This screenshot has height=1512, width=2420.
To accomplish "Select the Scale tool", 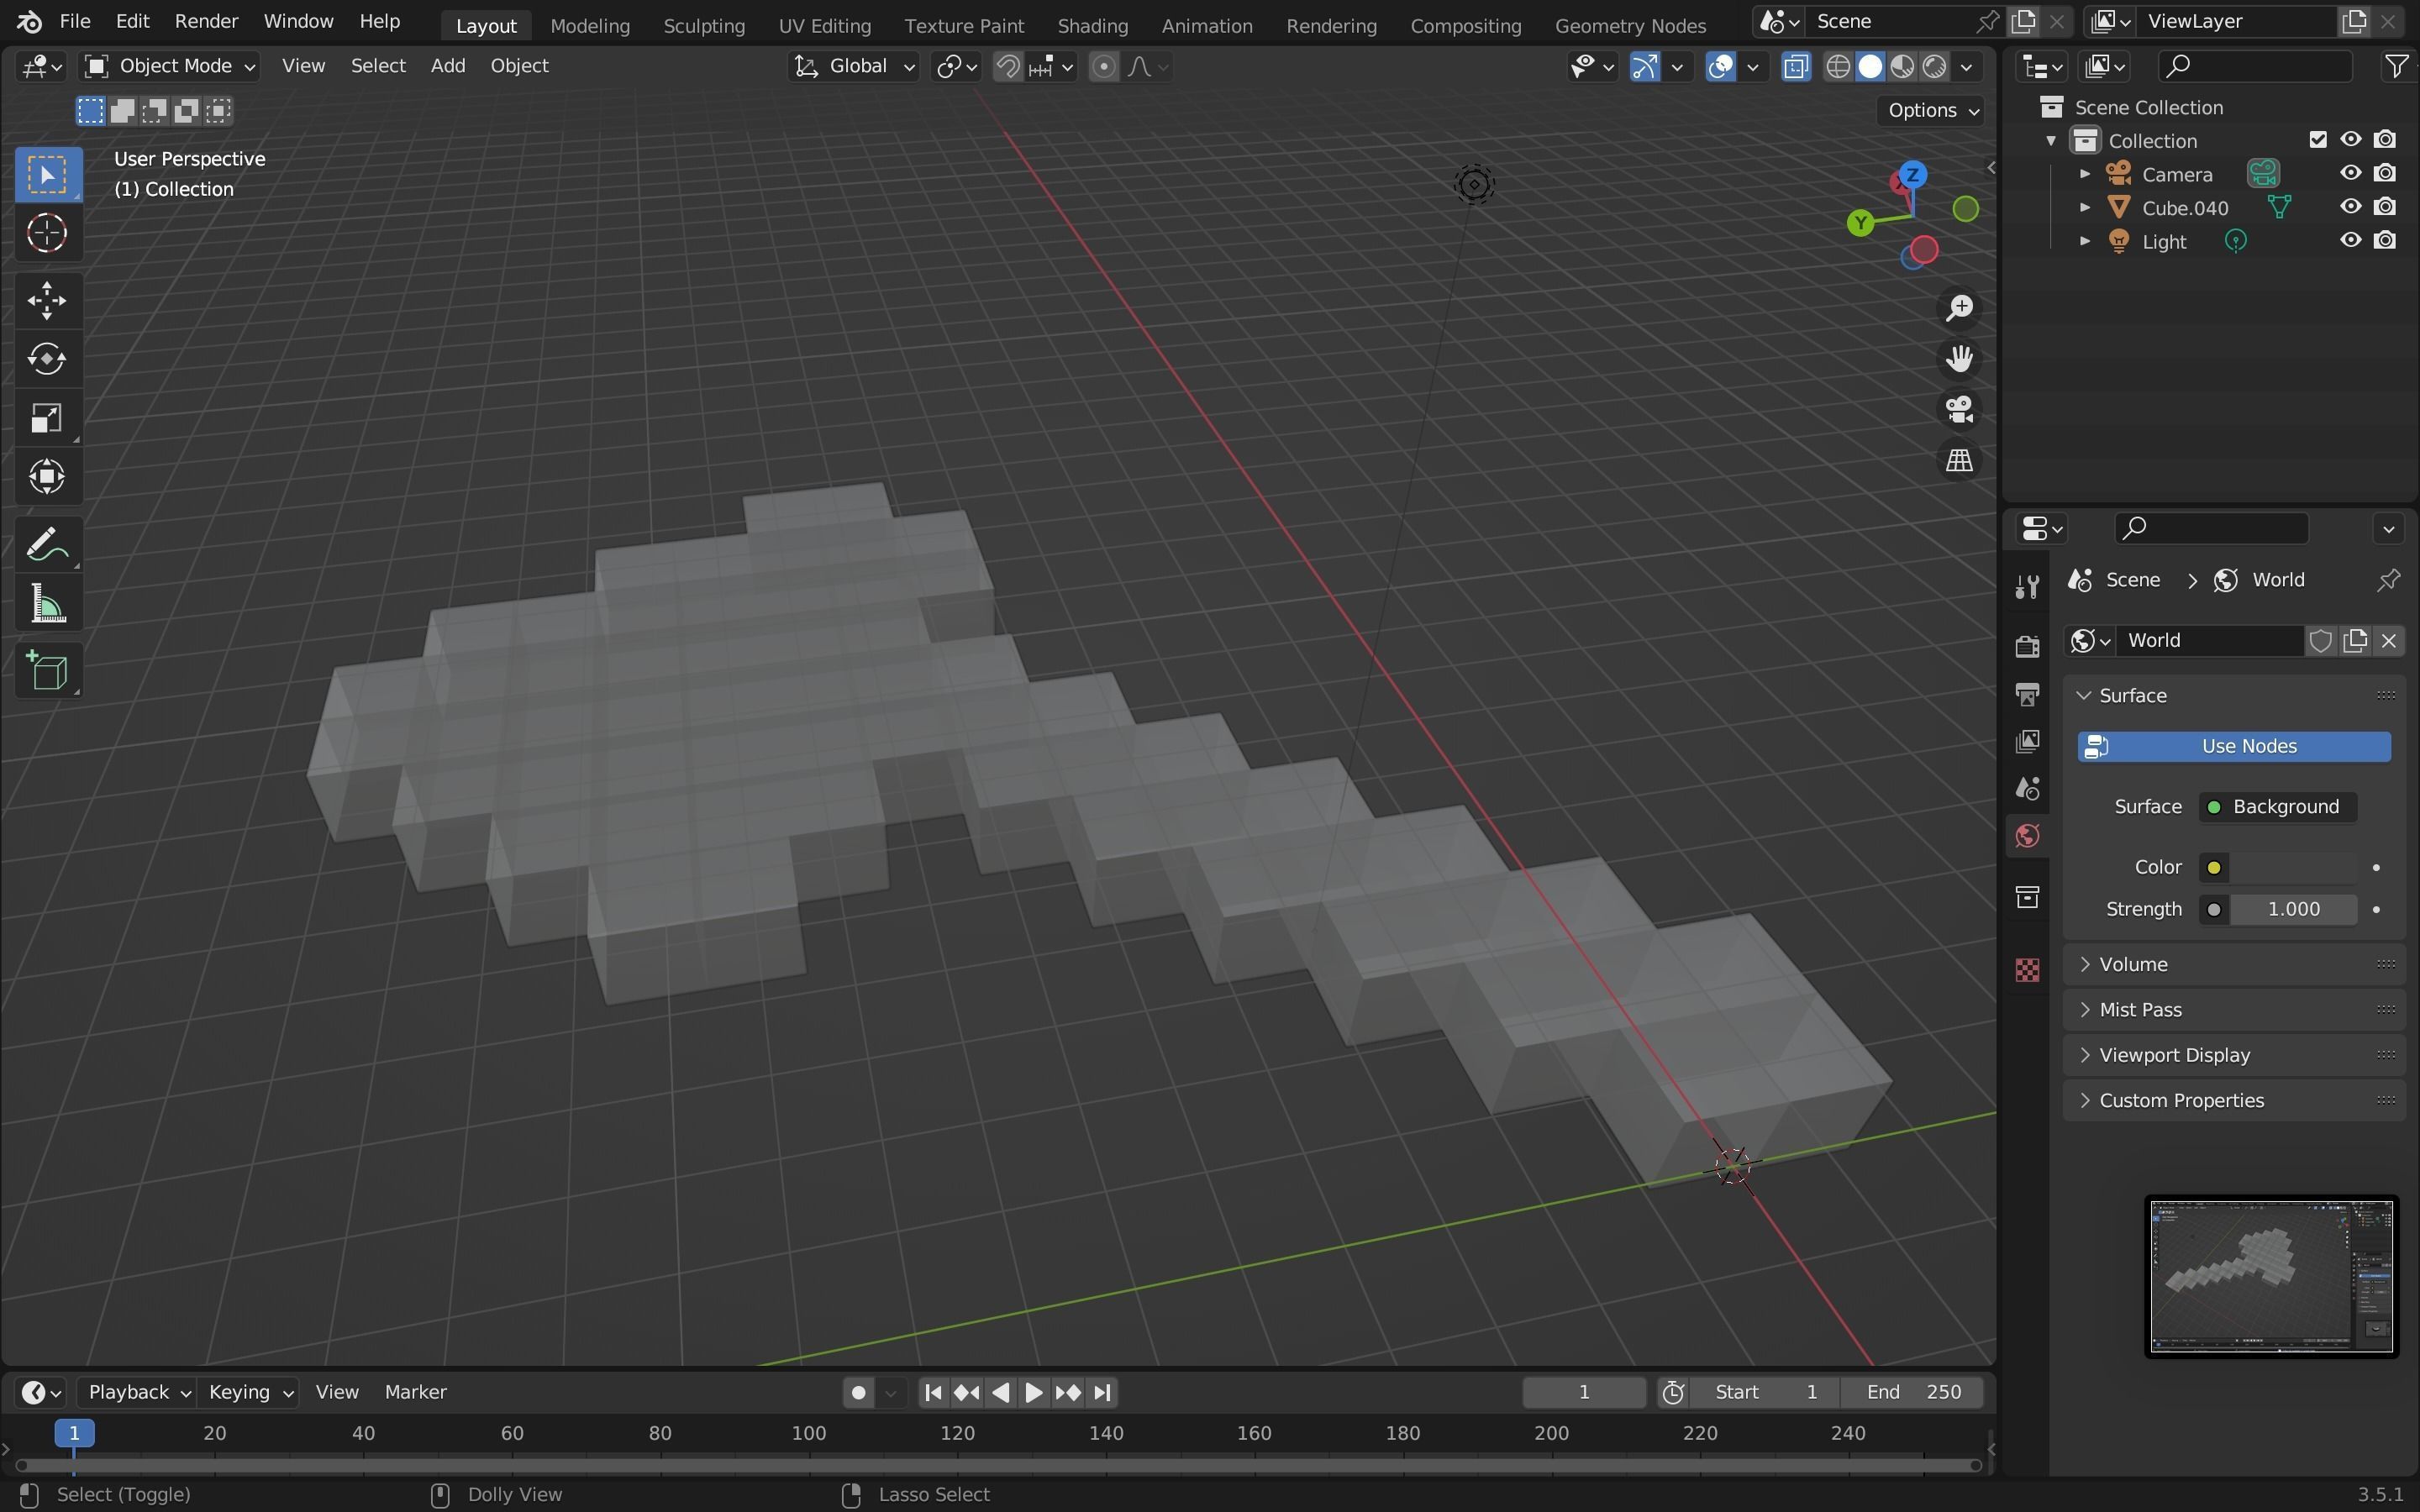I will tap(47, 418).
